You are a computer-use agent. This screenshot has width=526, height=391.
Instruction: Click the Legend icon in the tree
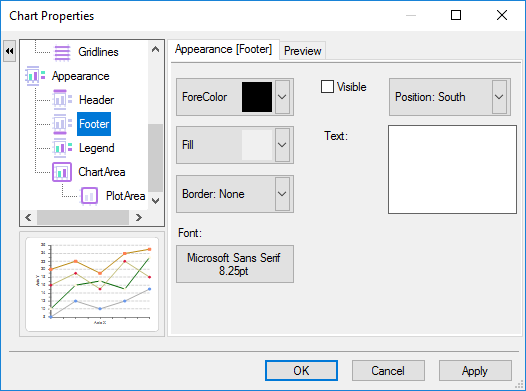(62, 148)
